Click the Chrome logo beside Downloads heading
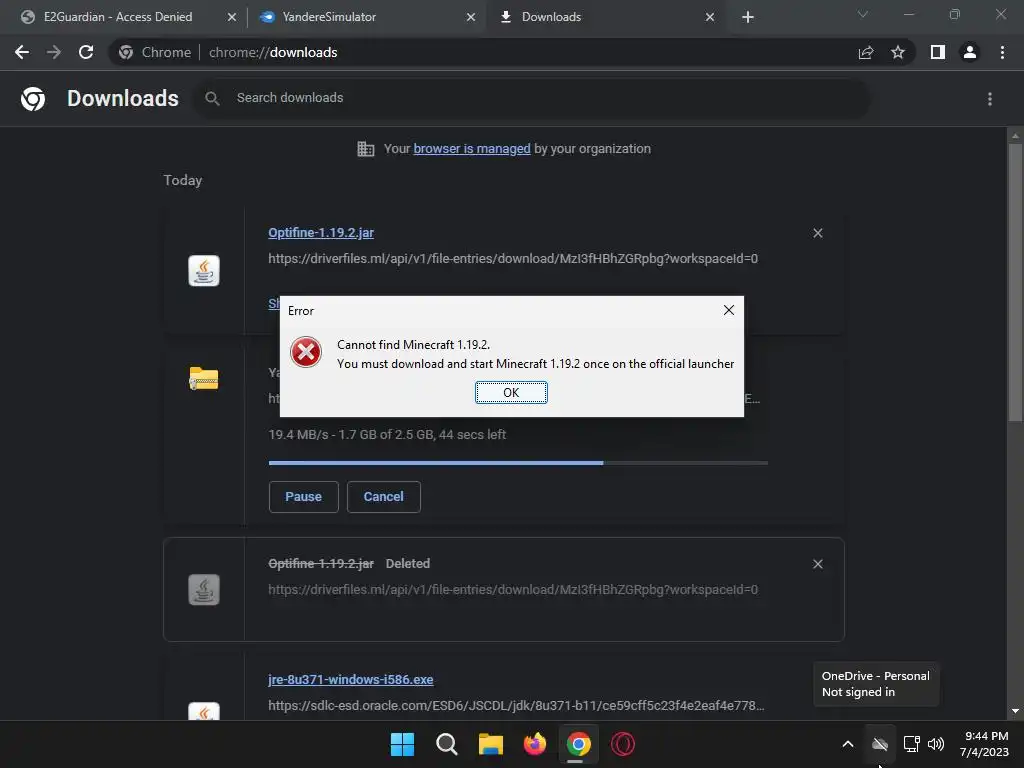 (x=33, y=99)
